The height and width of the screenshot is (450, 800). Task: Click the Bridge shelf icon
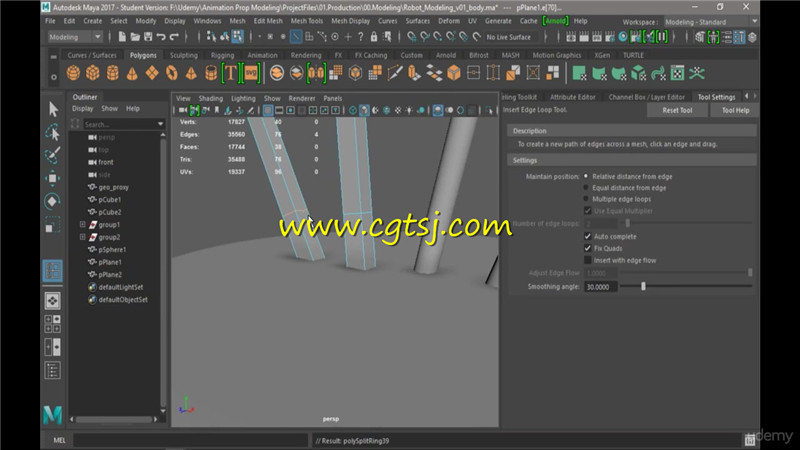(434, 73)
